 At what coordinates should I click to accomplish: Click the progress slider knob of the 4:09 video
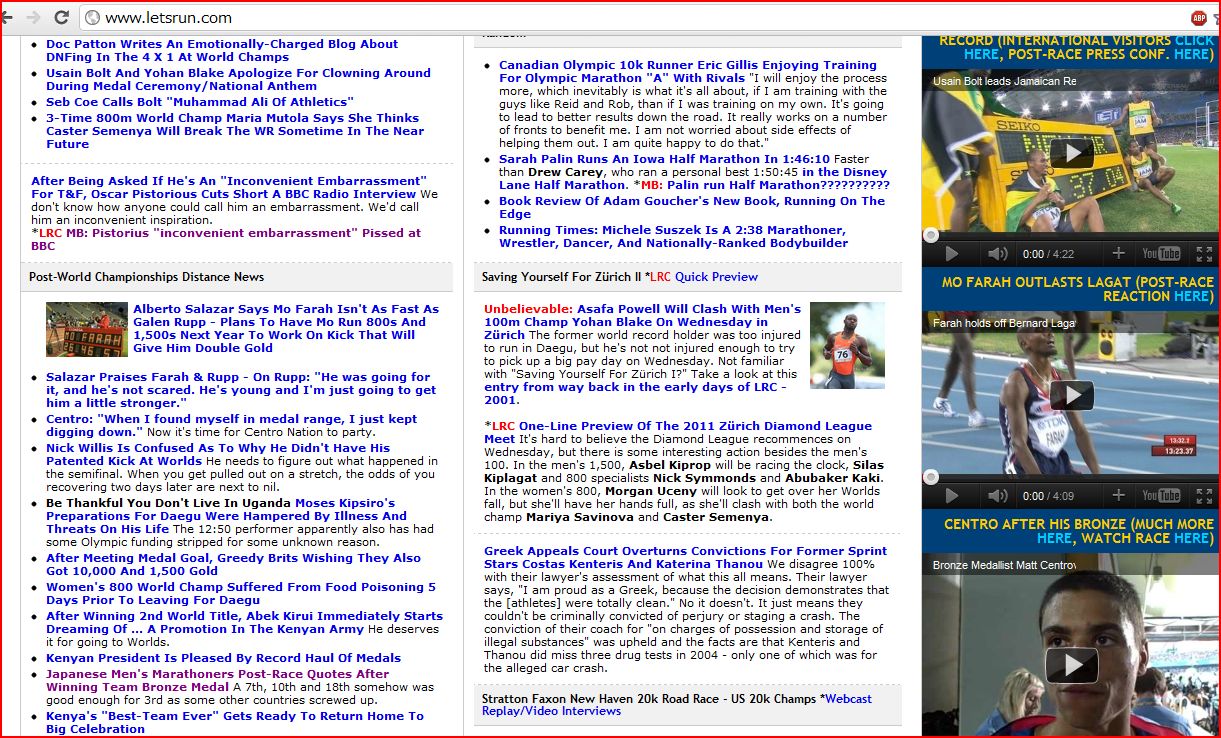coord(931,478)
